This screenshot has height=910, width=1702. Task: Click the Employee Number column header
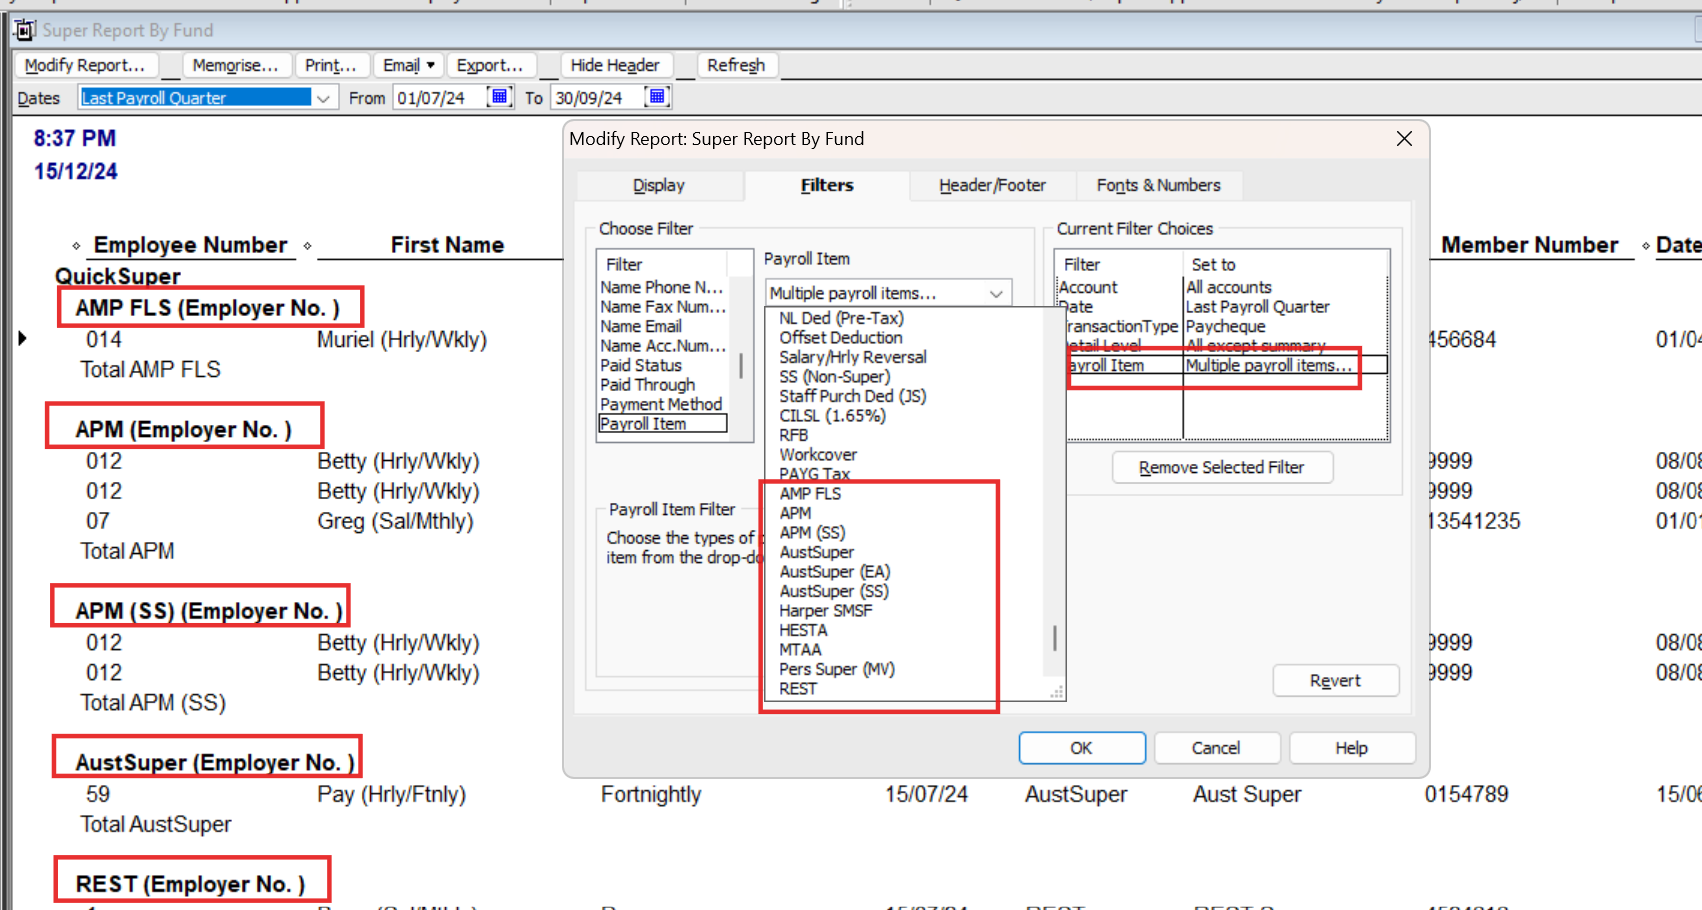pyautogui.click(x=191, y=245)
